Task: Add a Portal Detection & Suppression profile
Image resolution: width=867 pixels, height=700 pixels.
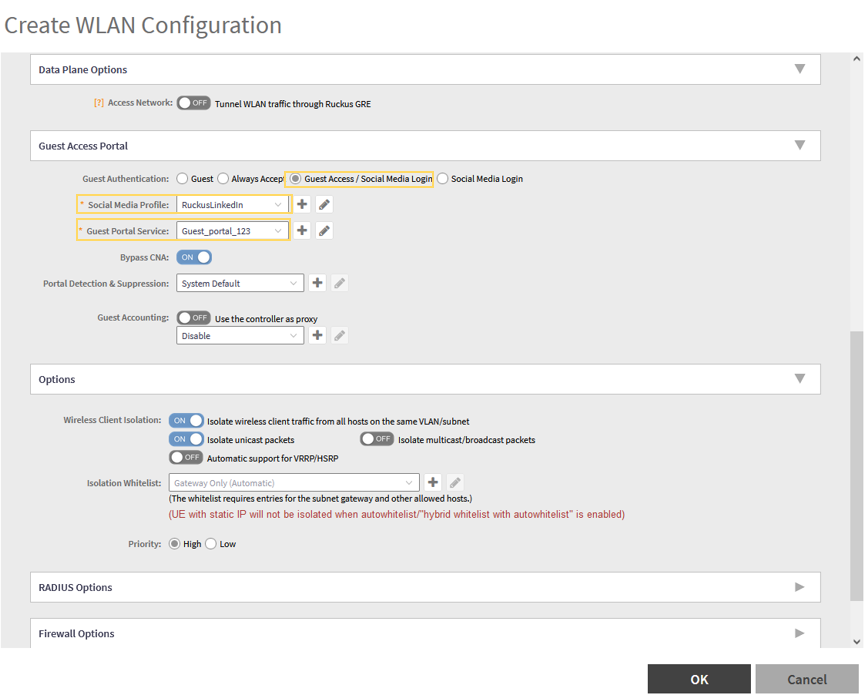Action: pyautogui.click(x=317, y=283)
